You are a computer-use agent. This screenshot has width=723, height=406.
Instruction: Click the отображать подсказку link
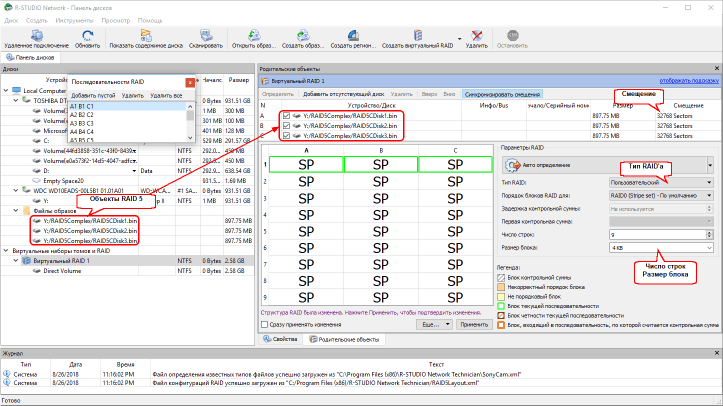(689, 81)
